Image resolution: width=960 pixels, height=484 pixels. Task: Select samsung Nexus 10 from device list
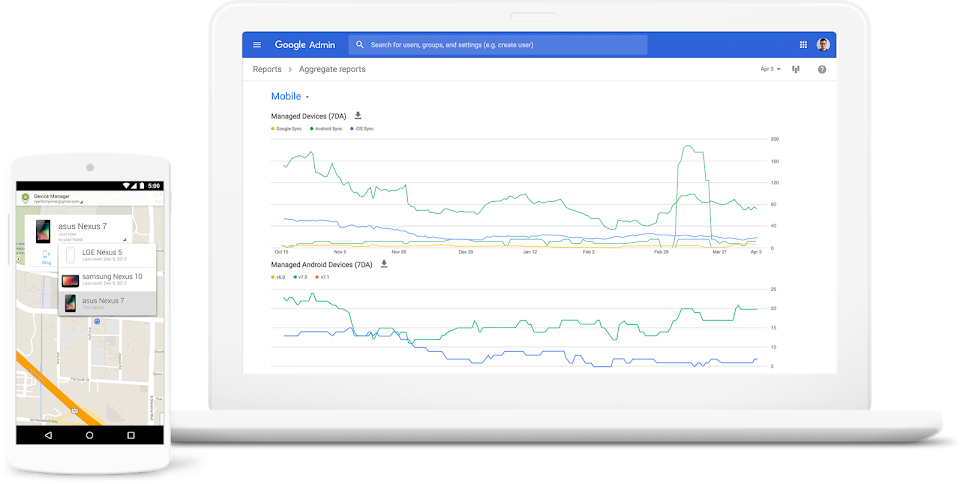pos(107,280)
